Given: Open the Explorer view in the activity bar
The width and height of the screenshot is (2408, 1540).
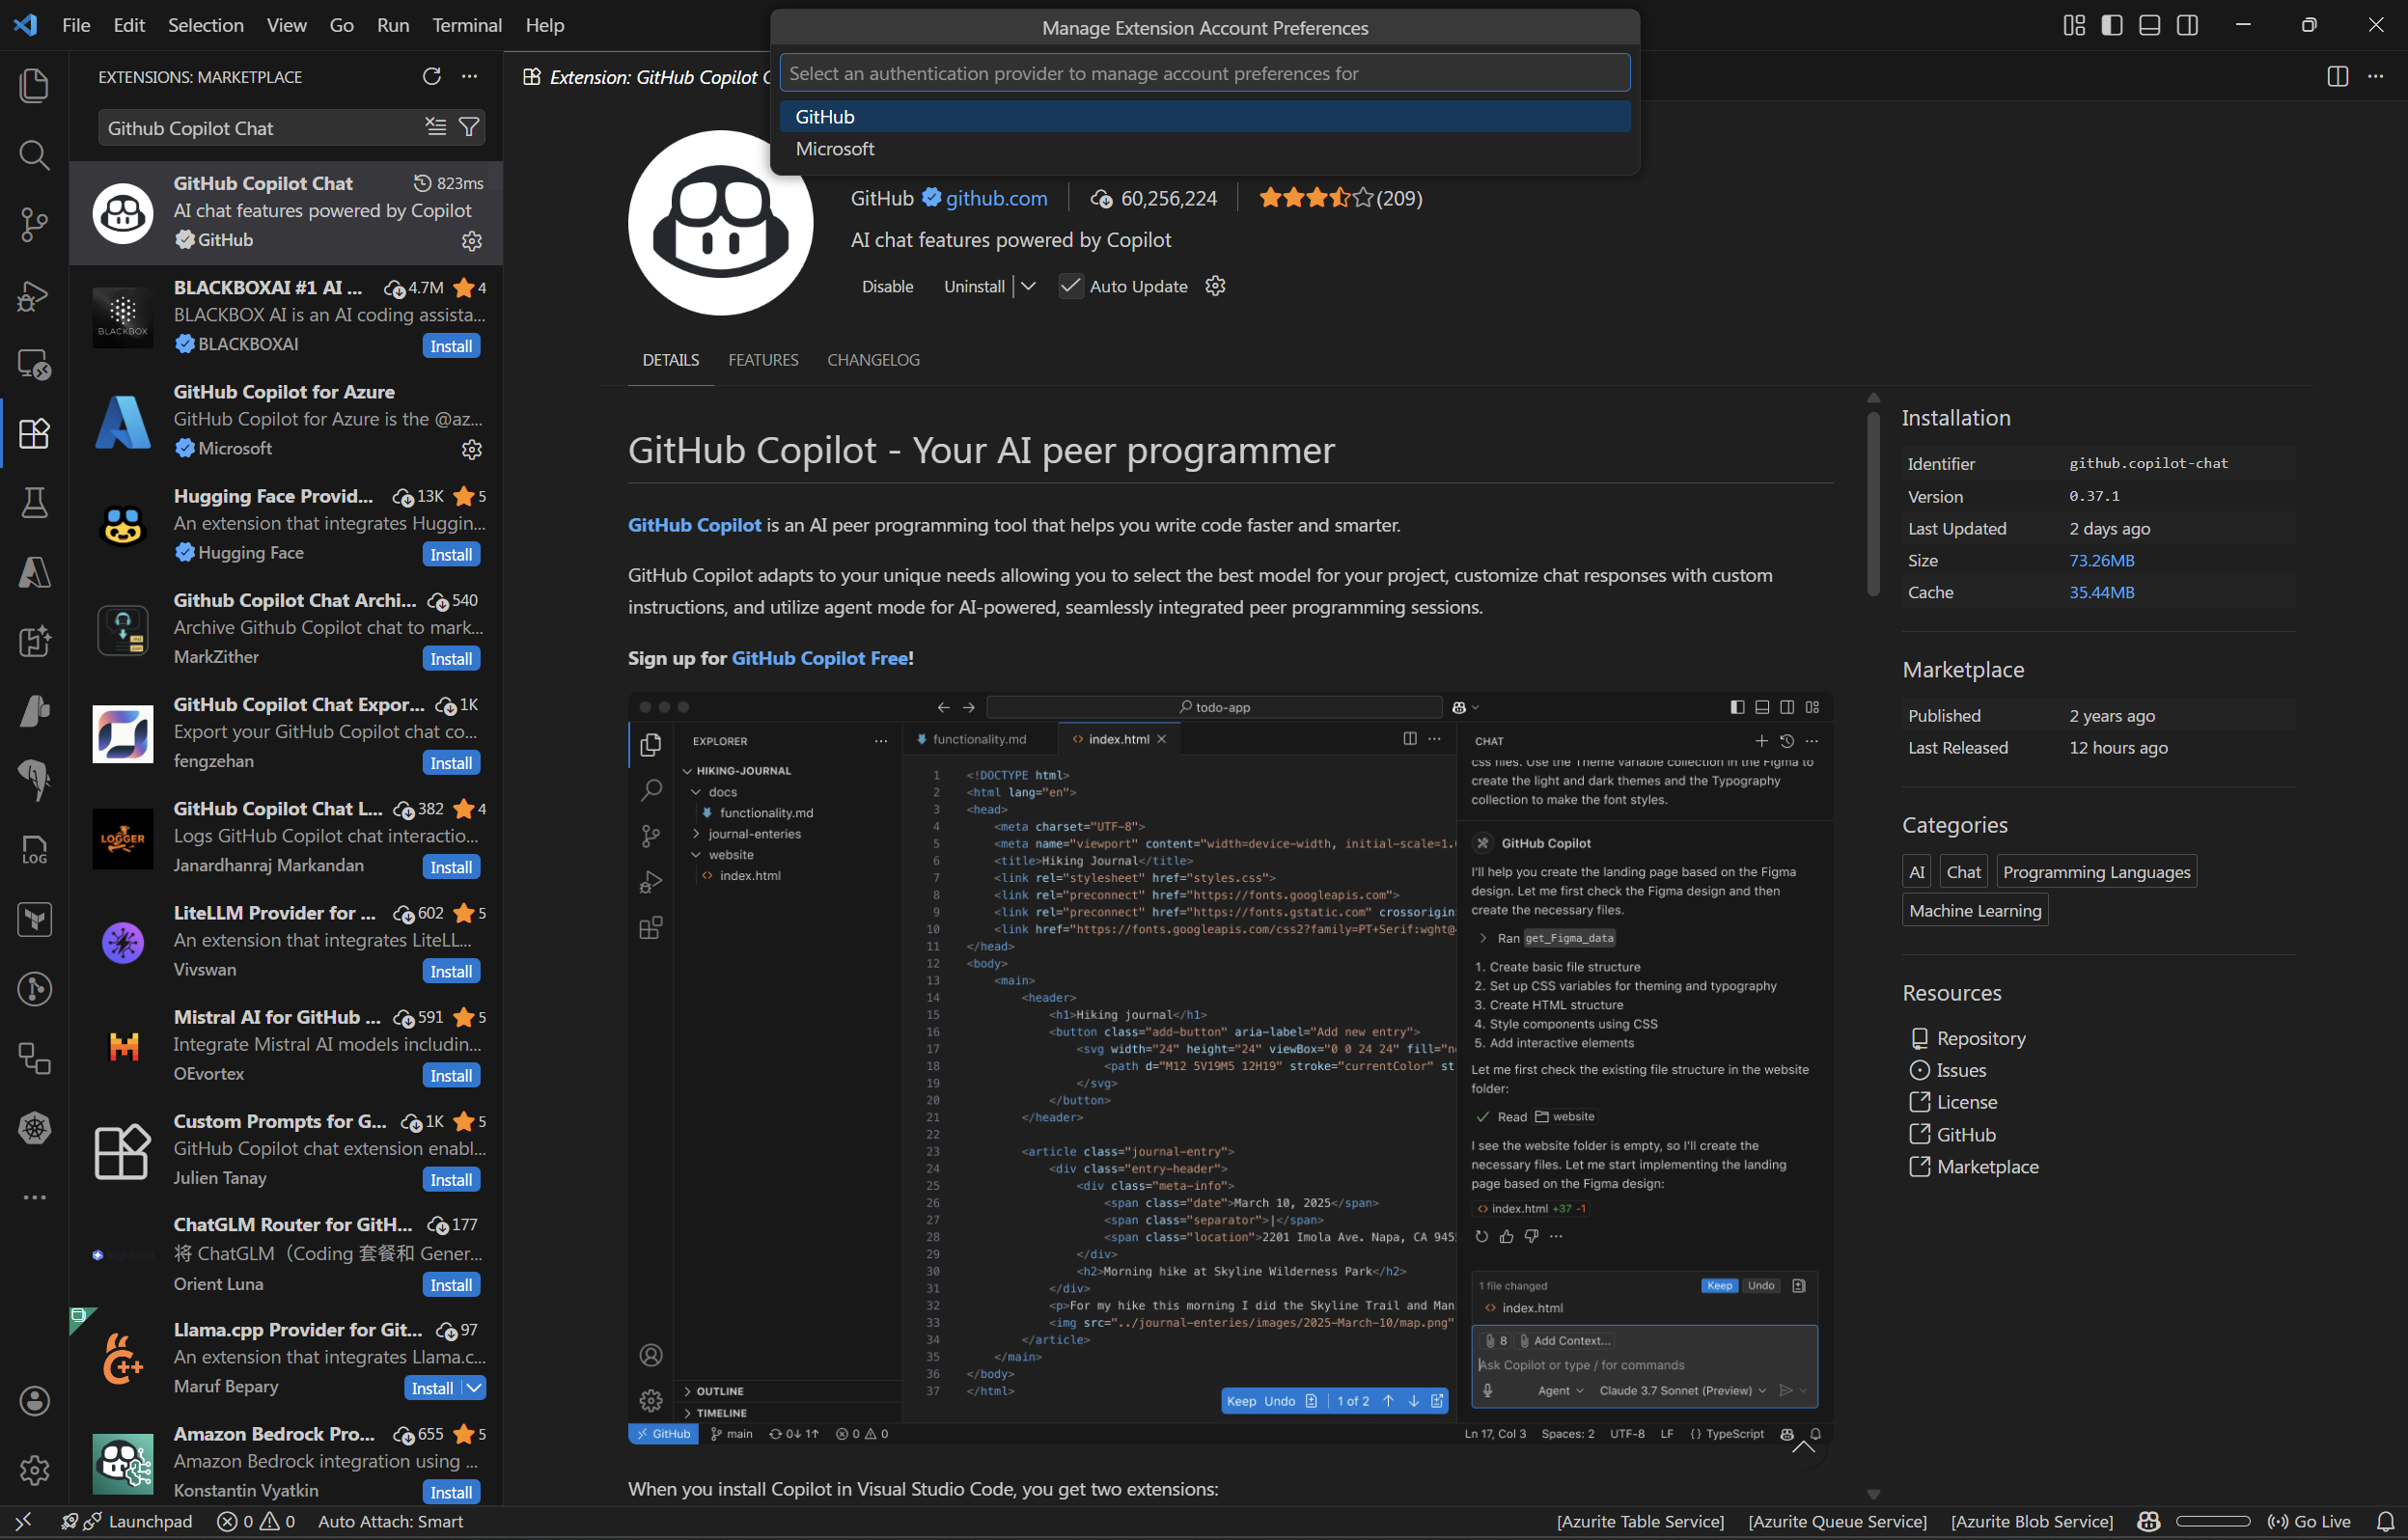Looking at the screenshot, I should [34, 85].
